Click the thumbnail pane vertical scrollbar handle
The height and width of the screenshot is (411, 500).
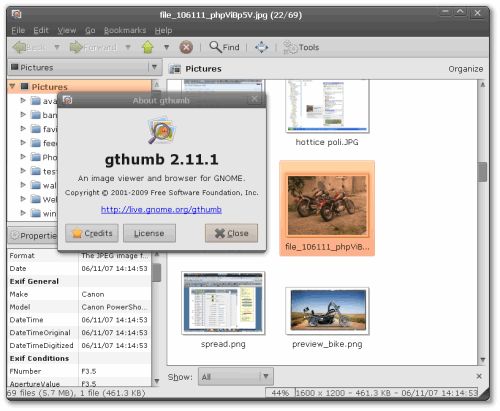tap(482, 172)
